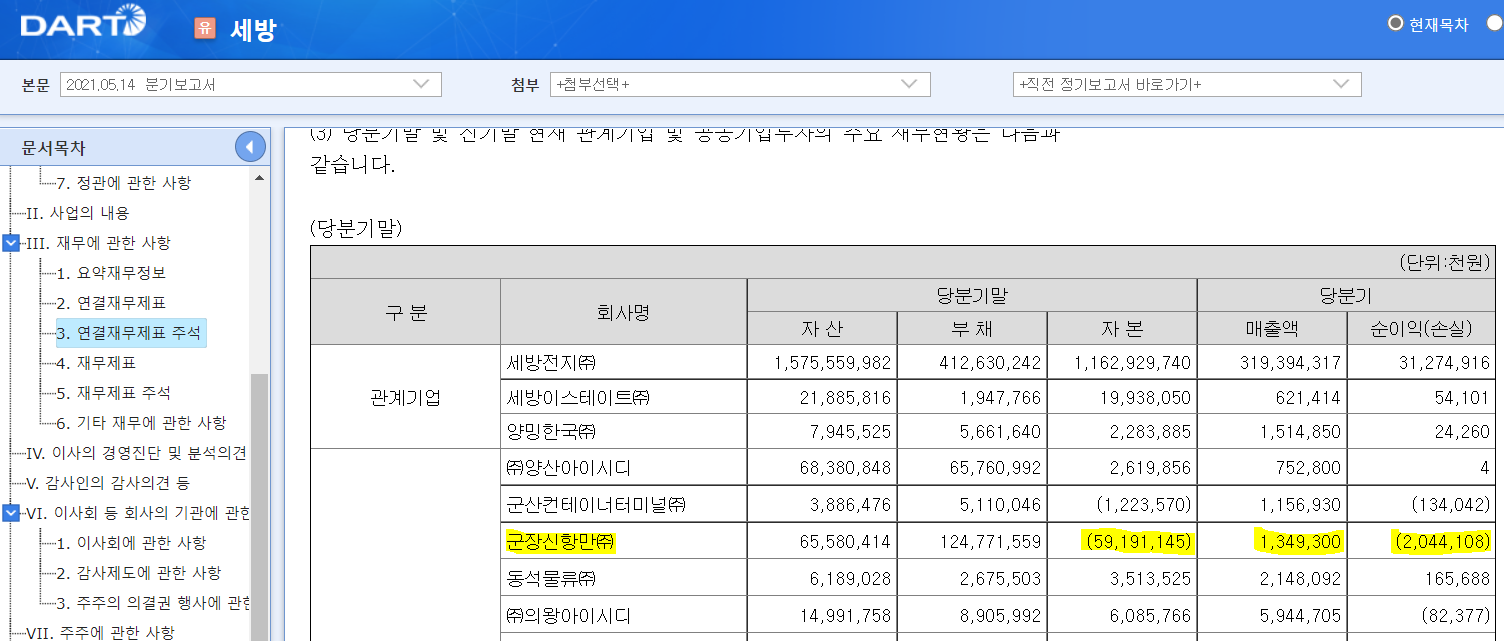Click the 부 채 column header

[x=972, y=328]
